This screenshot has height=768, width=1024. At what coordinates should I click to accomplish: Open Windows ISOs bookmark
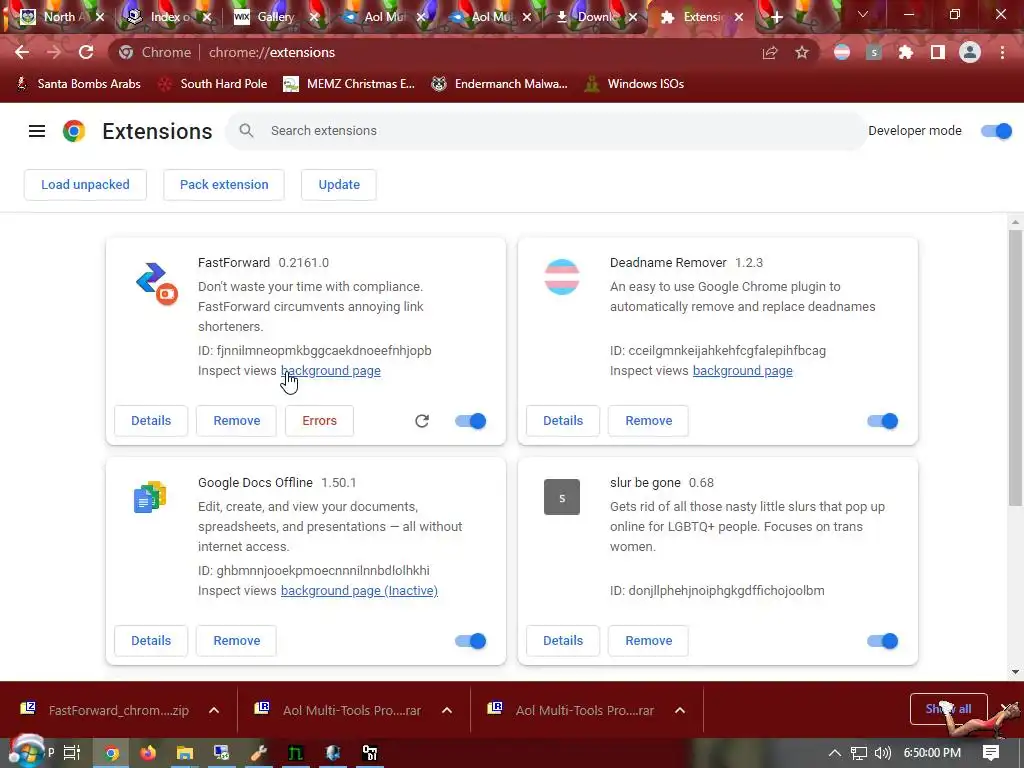coord(635,84)
